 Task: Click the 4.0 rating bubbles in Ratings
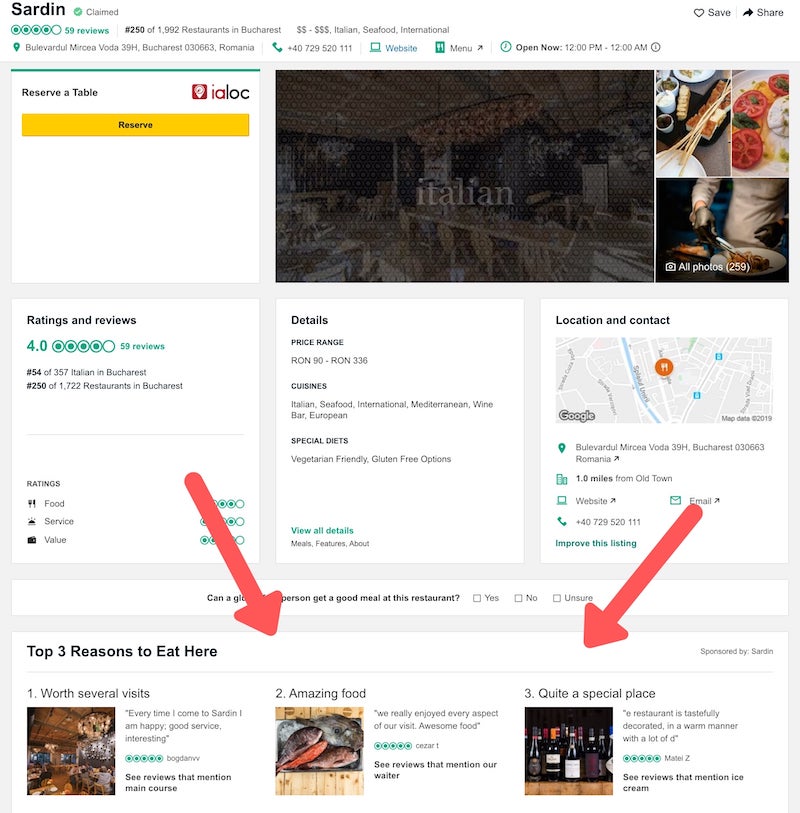(83, 346)
